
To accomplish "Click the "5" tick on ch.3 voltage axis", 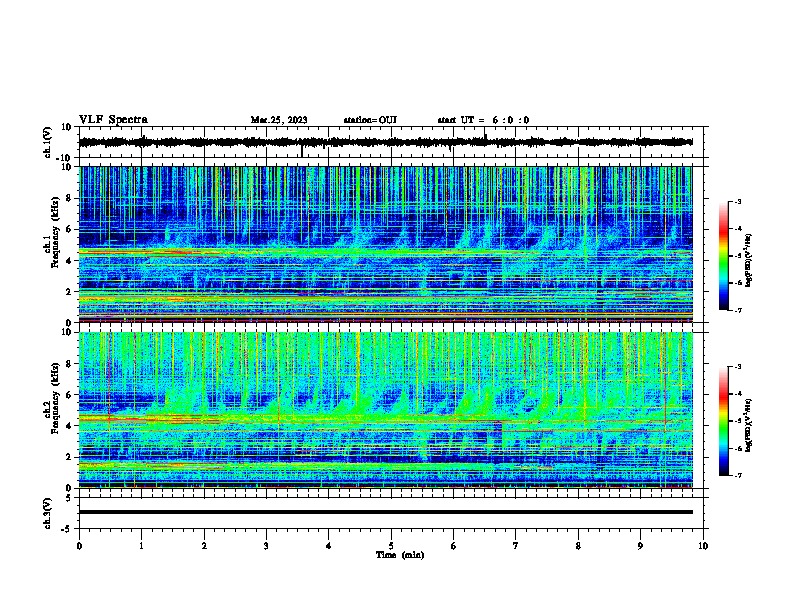I will click(69, 498).
